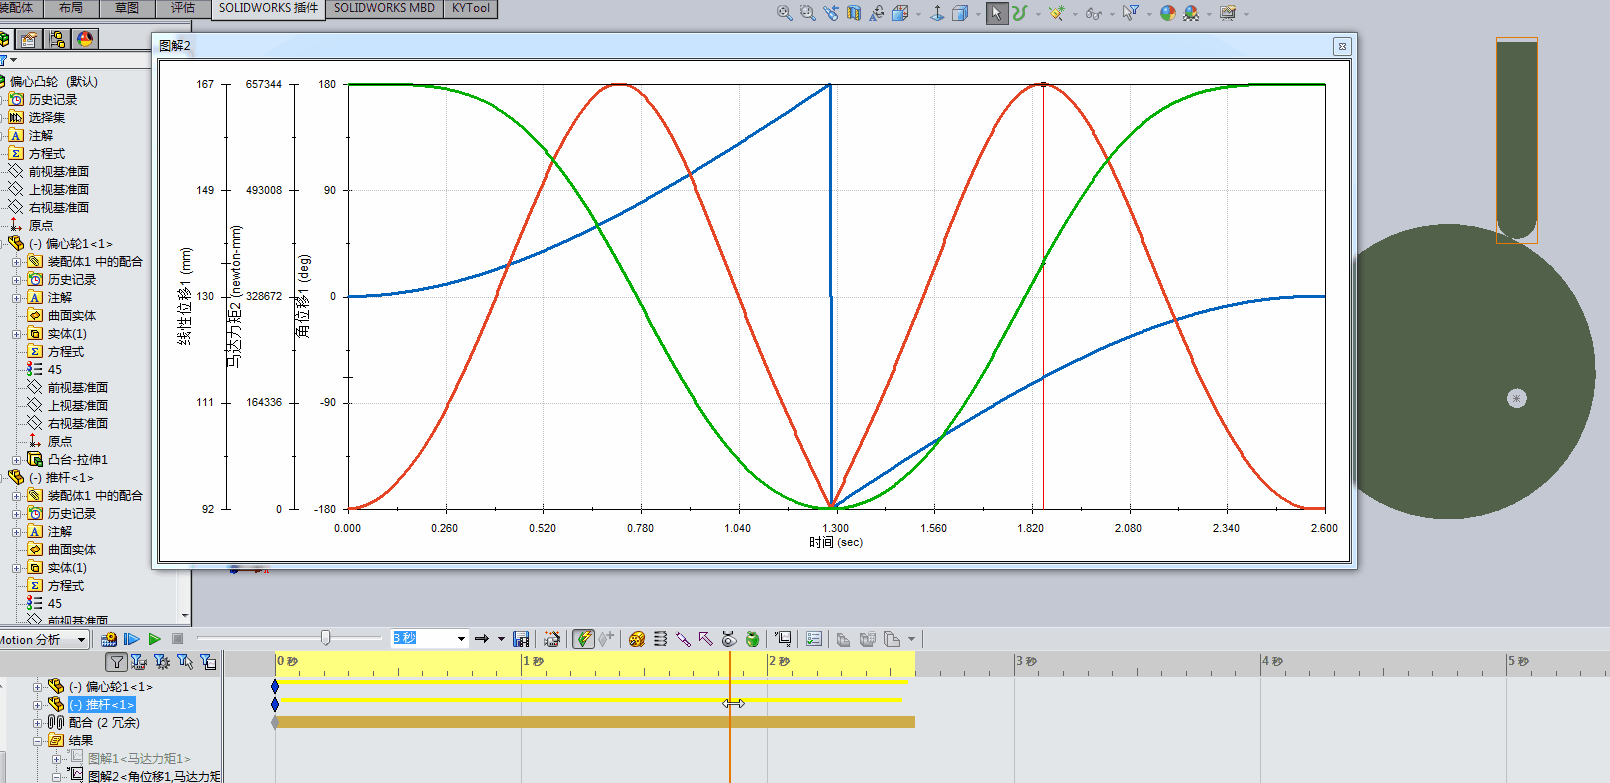The image size is (1610, 783).
Task: Switch to 草图 tab
Action: pos(127,8)
